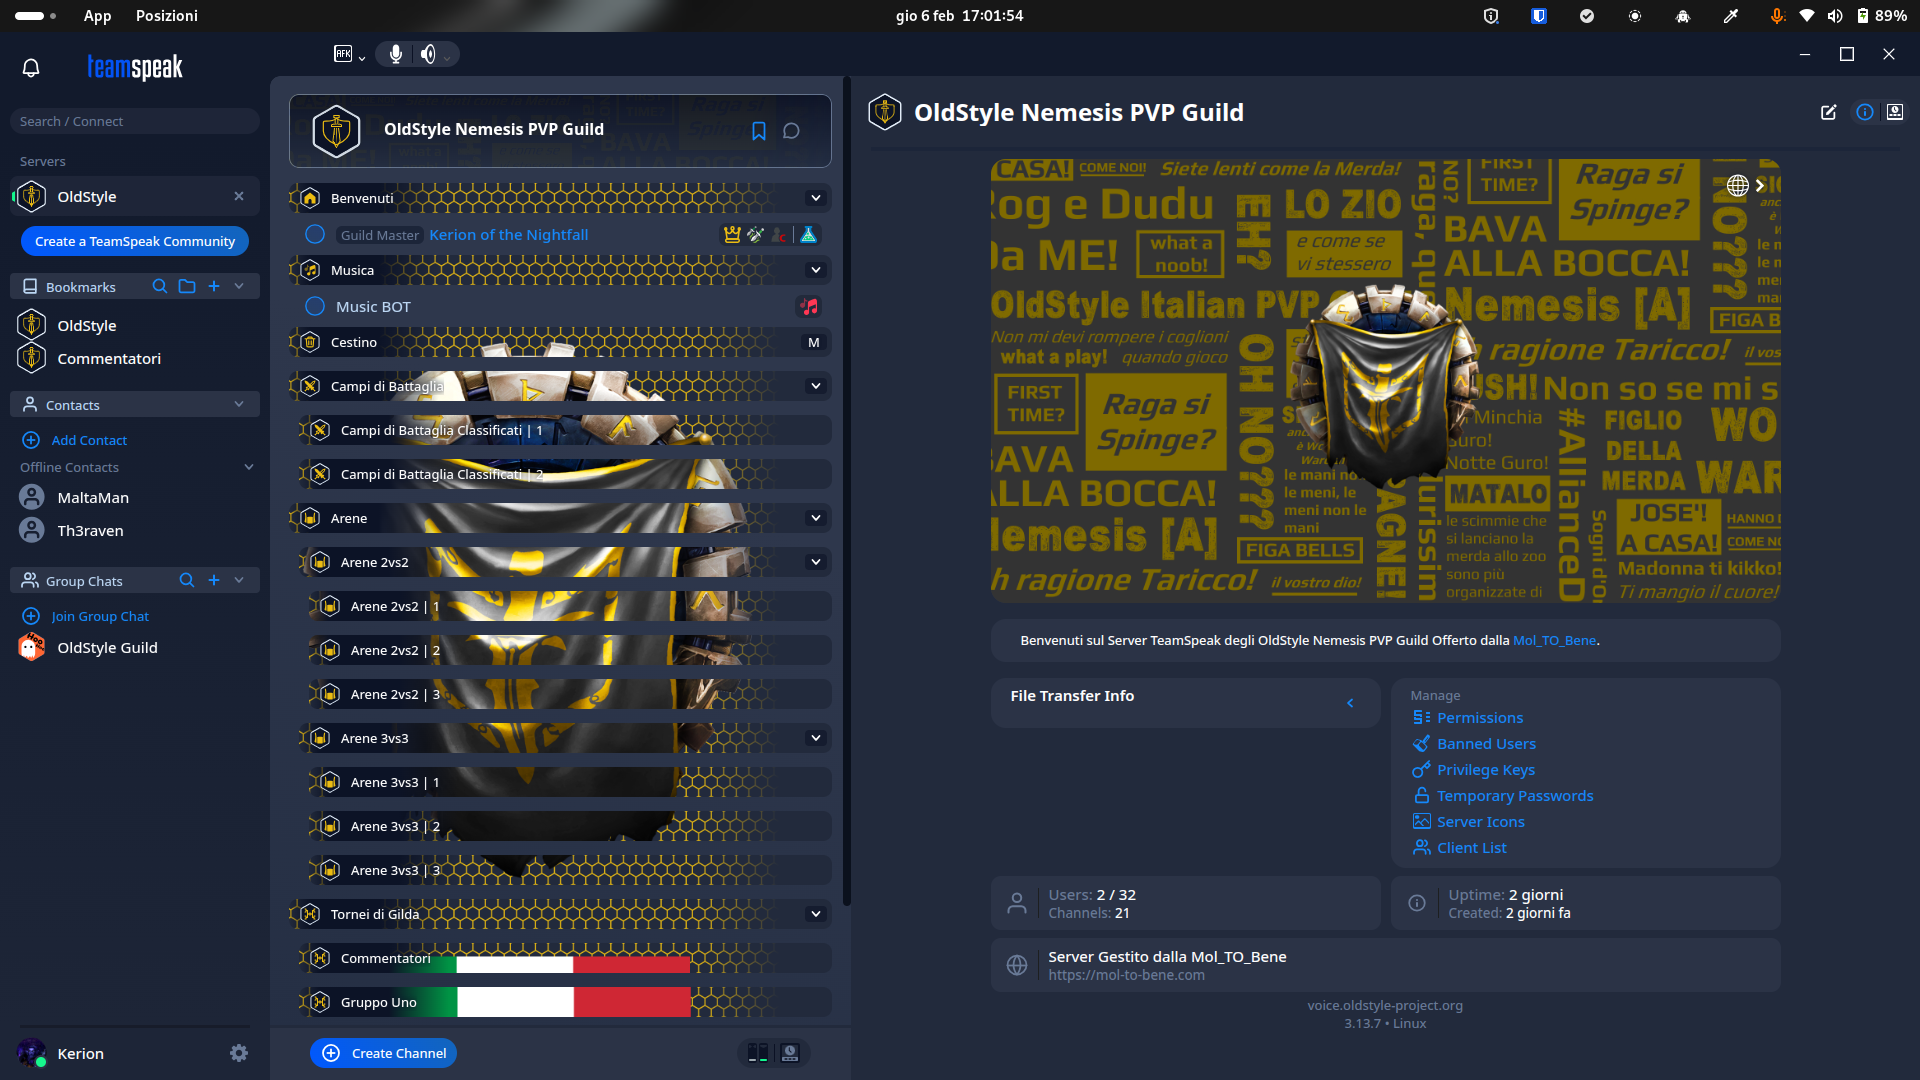Click the globe arrow on the banner
1920x1080 pixels.
1746,186
